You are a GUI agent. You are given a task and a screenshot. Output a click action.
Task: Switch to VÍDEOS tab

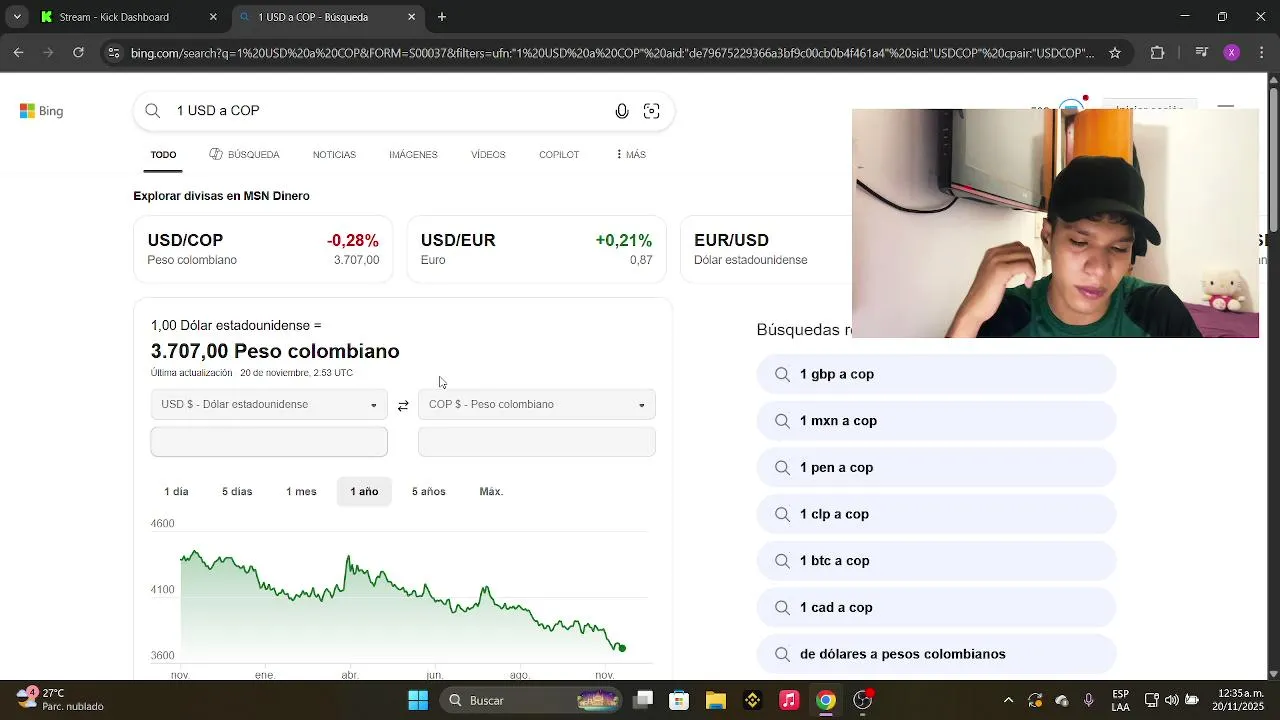(488, 155)
